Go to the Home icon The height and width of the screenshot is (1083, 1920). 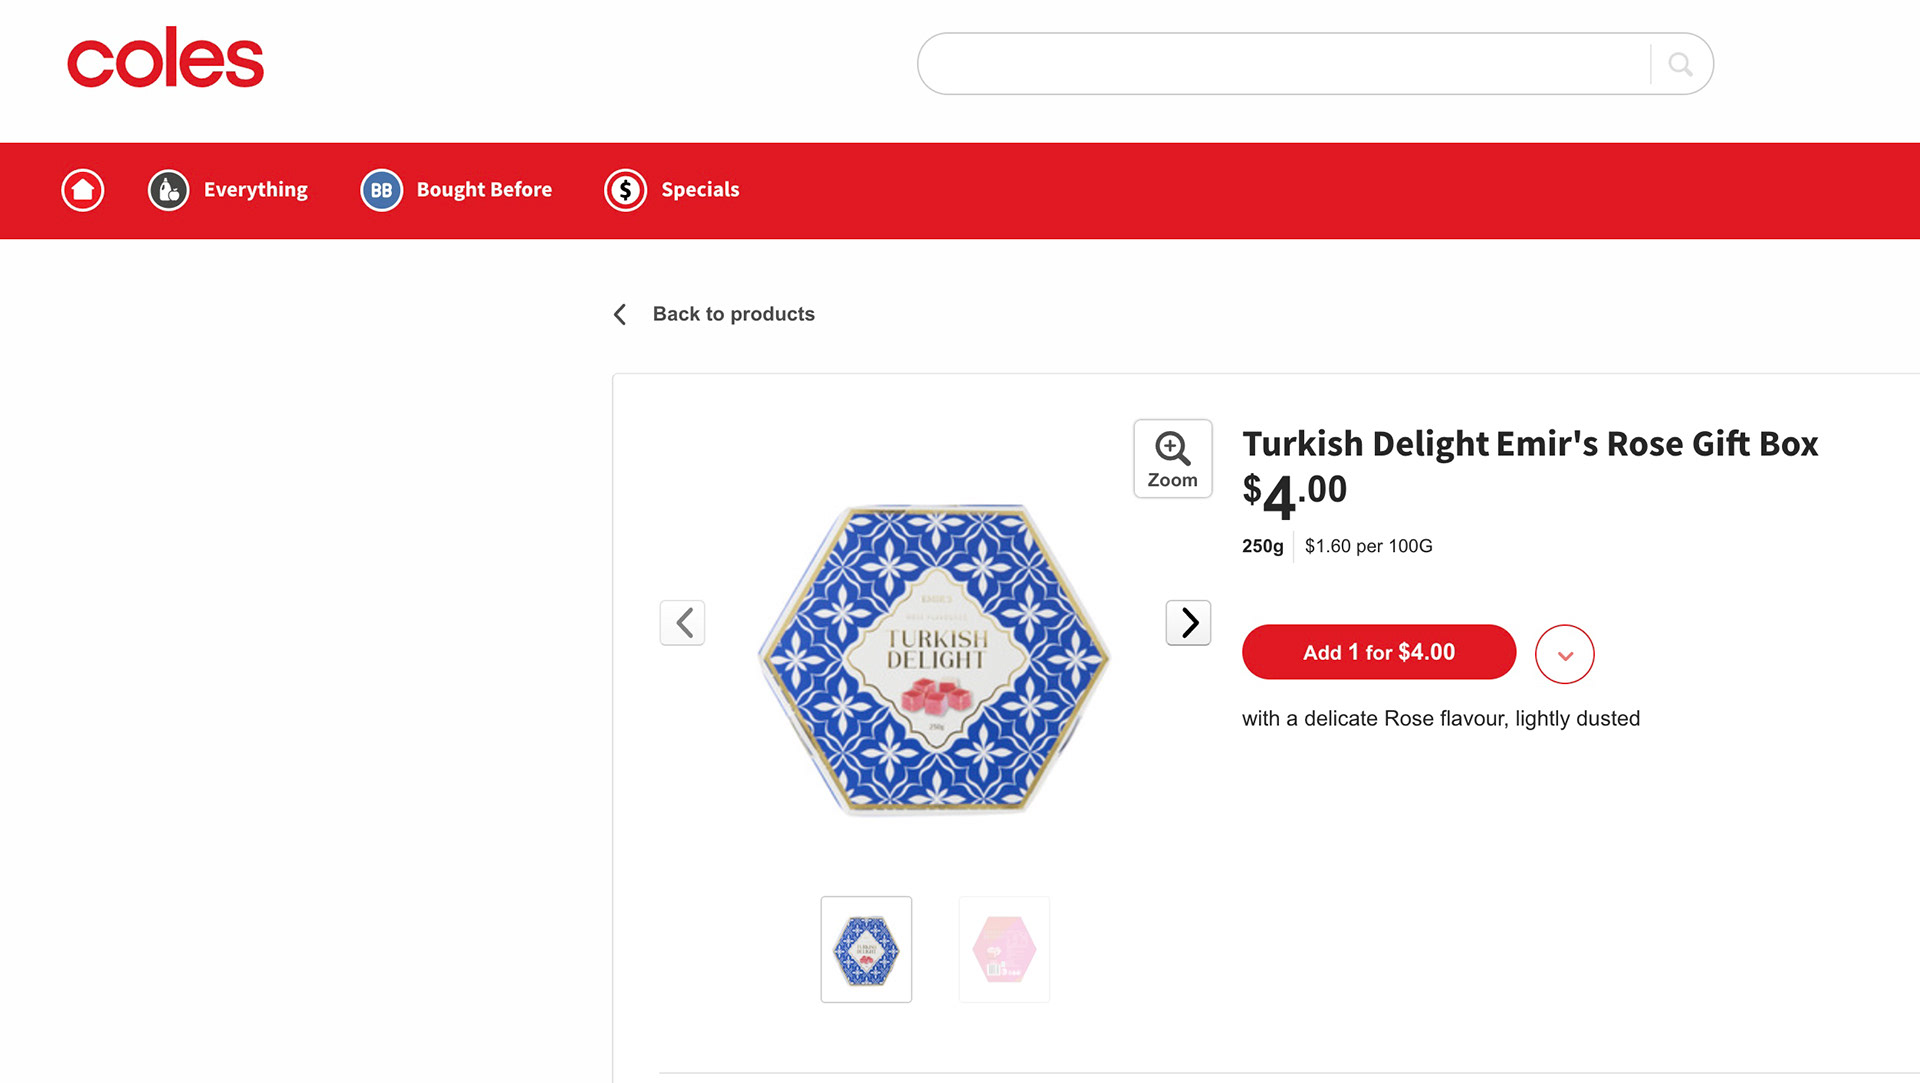[83, 190]
